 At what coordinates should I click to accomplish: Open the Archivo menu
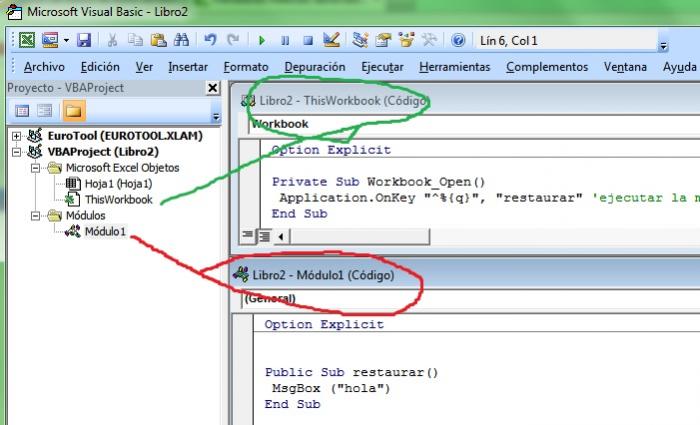coord(44,67)
